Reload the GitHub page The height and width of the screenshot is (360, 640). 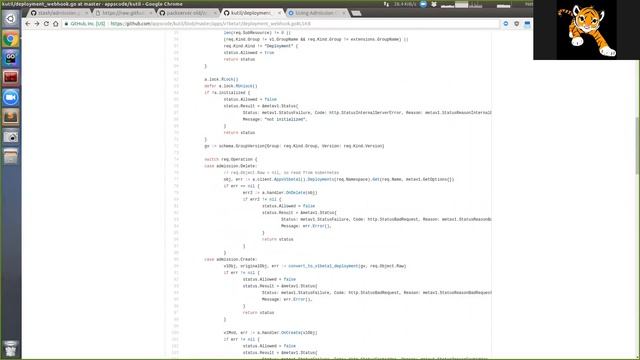46,24
